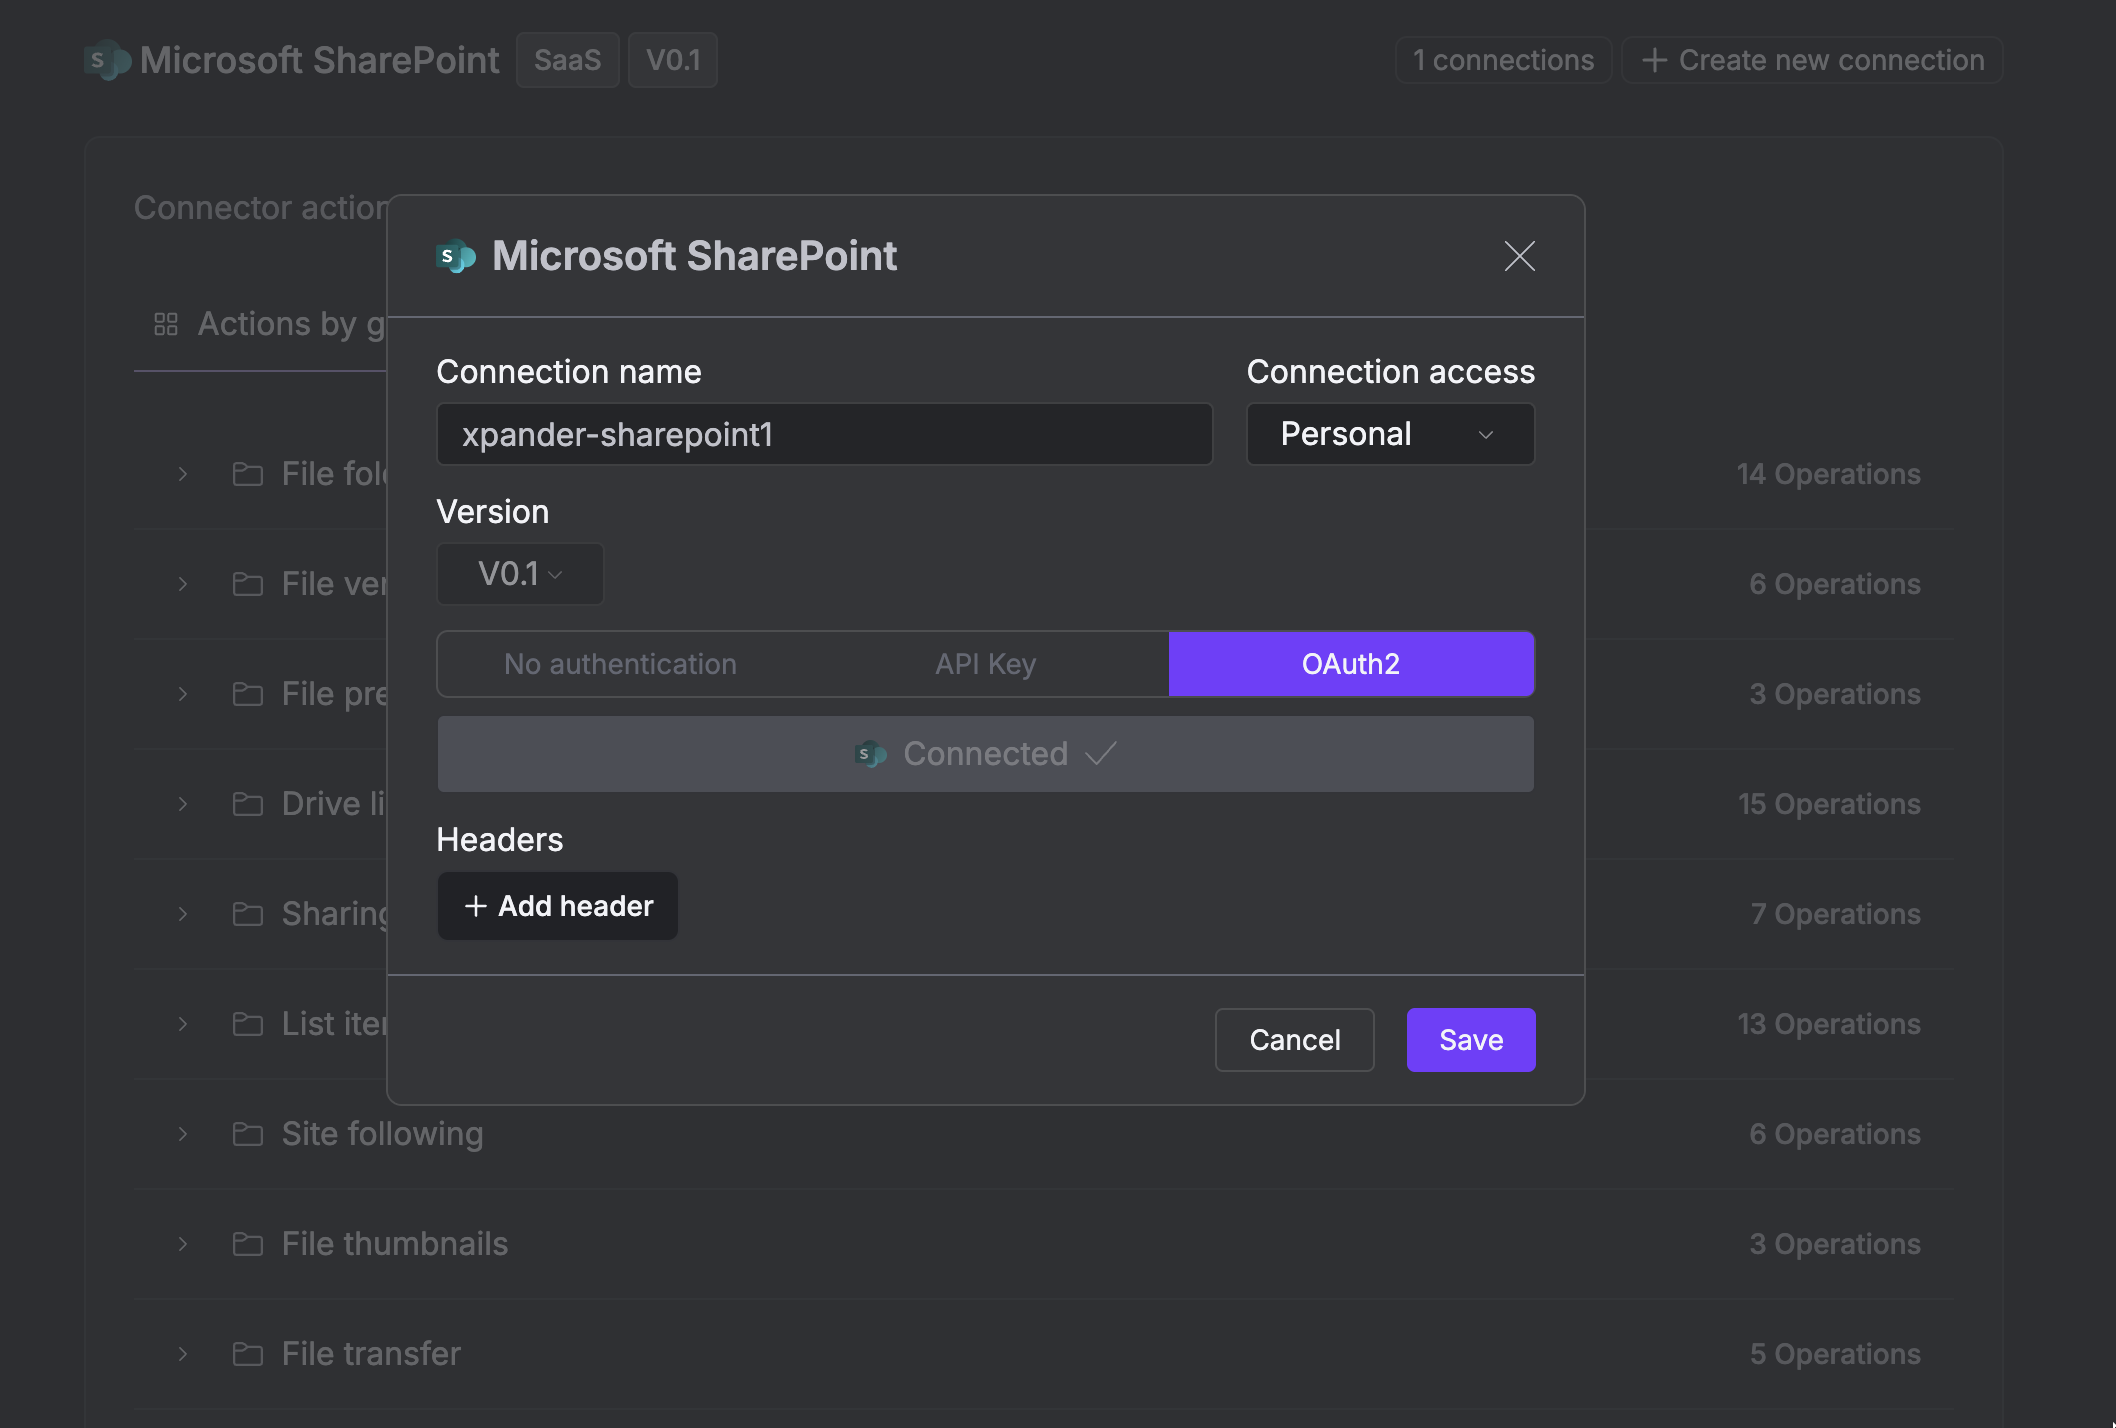2116x1428 pixels.
Task: Select OAuth2 authentication option
Action: [x=1350, y=664]
